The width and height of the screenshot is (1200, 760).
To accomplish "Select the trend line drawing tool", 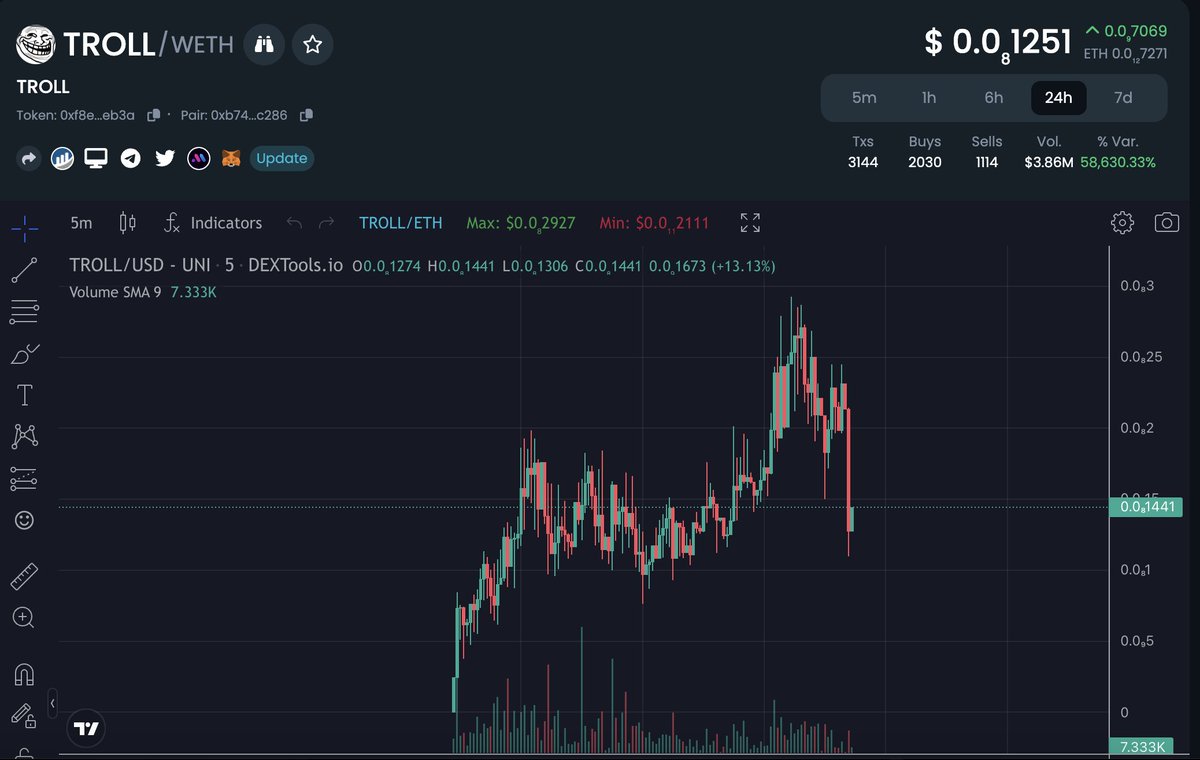I will (24, 269).
